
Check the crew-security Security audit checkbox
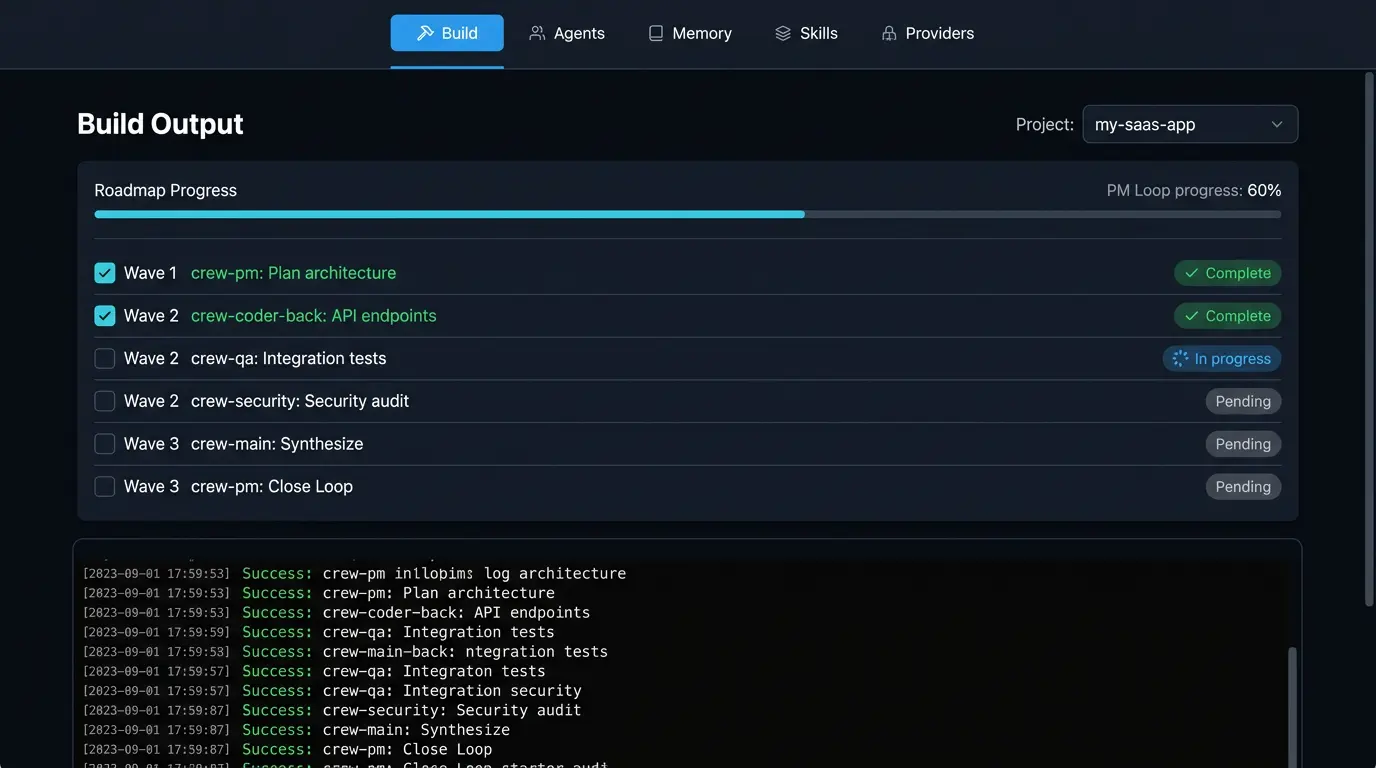[x=104, y=401]
